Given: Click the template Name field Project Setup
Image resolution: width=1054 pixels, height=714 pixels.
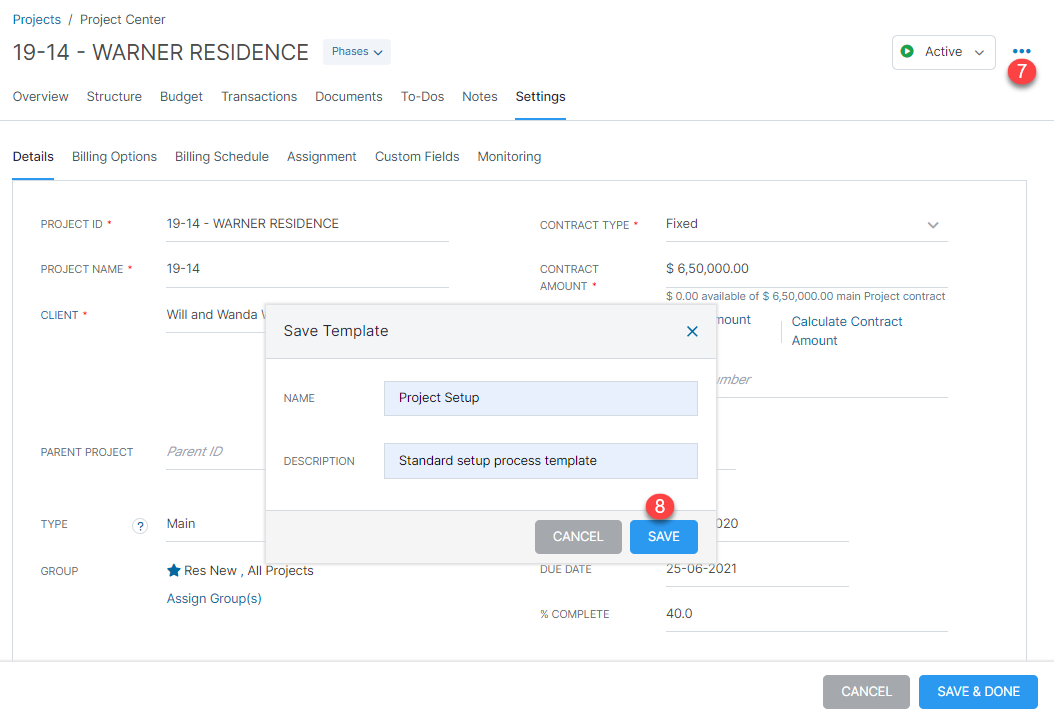Looking at the screenshot, I should [x=540, y=398].
